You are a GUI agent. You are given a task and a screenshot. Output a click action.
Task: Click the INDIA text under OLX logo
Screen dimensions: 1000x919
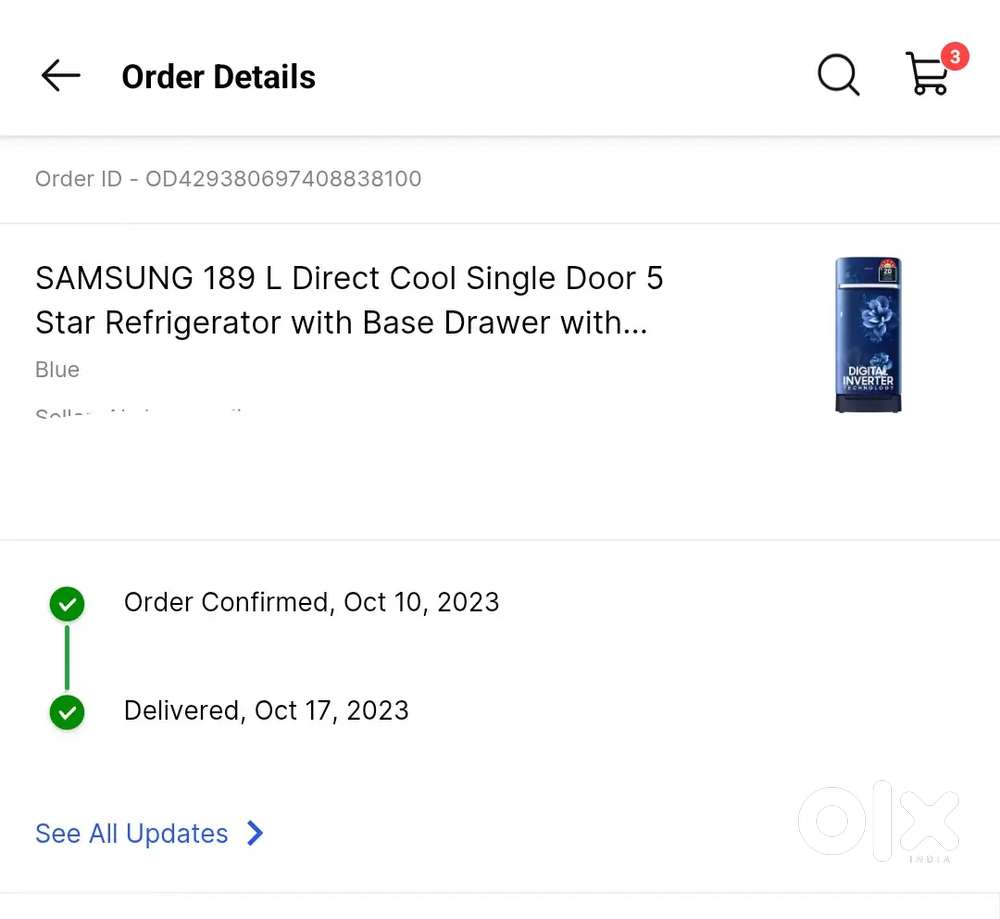tap(930, 859)
